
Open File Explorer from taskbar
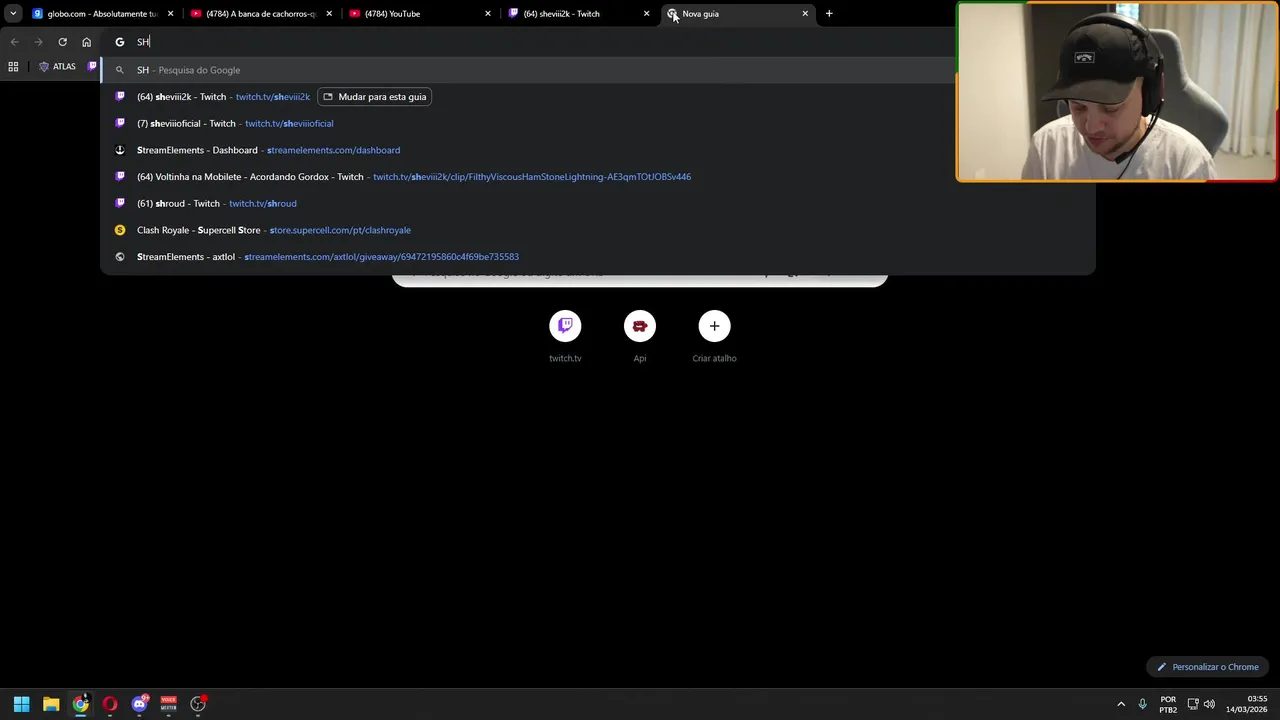tap(51, 704)
